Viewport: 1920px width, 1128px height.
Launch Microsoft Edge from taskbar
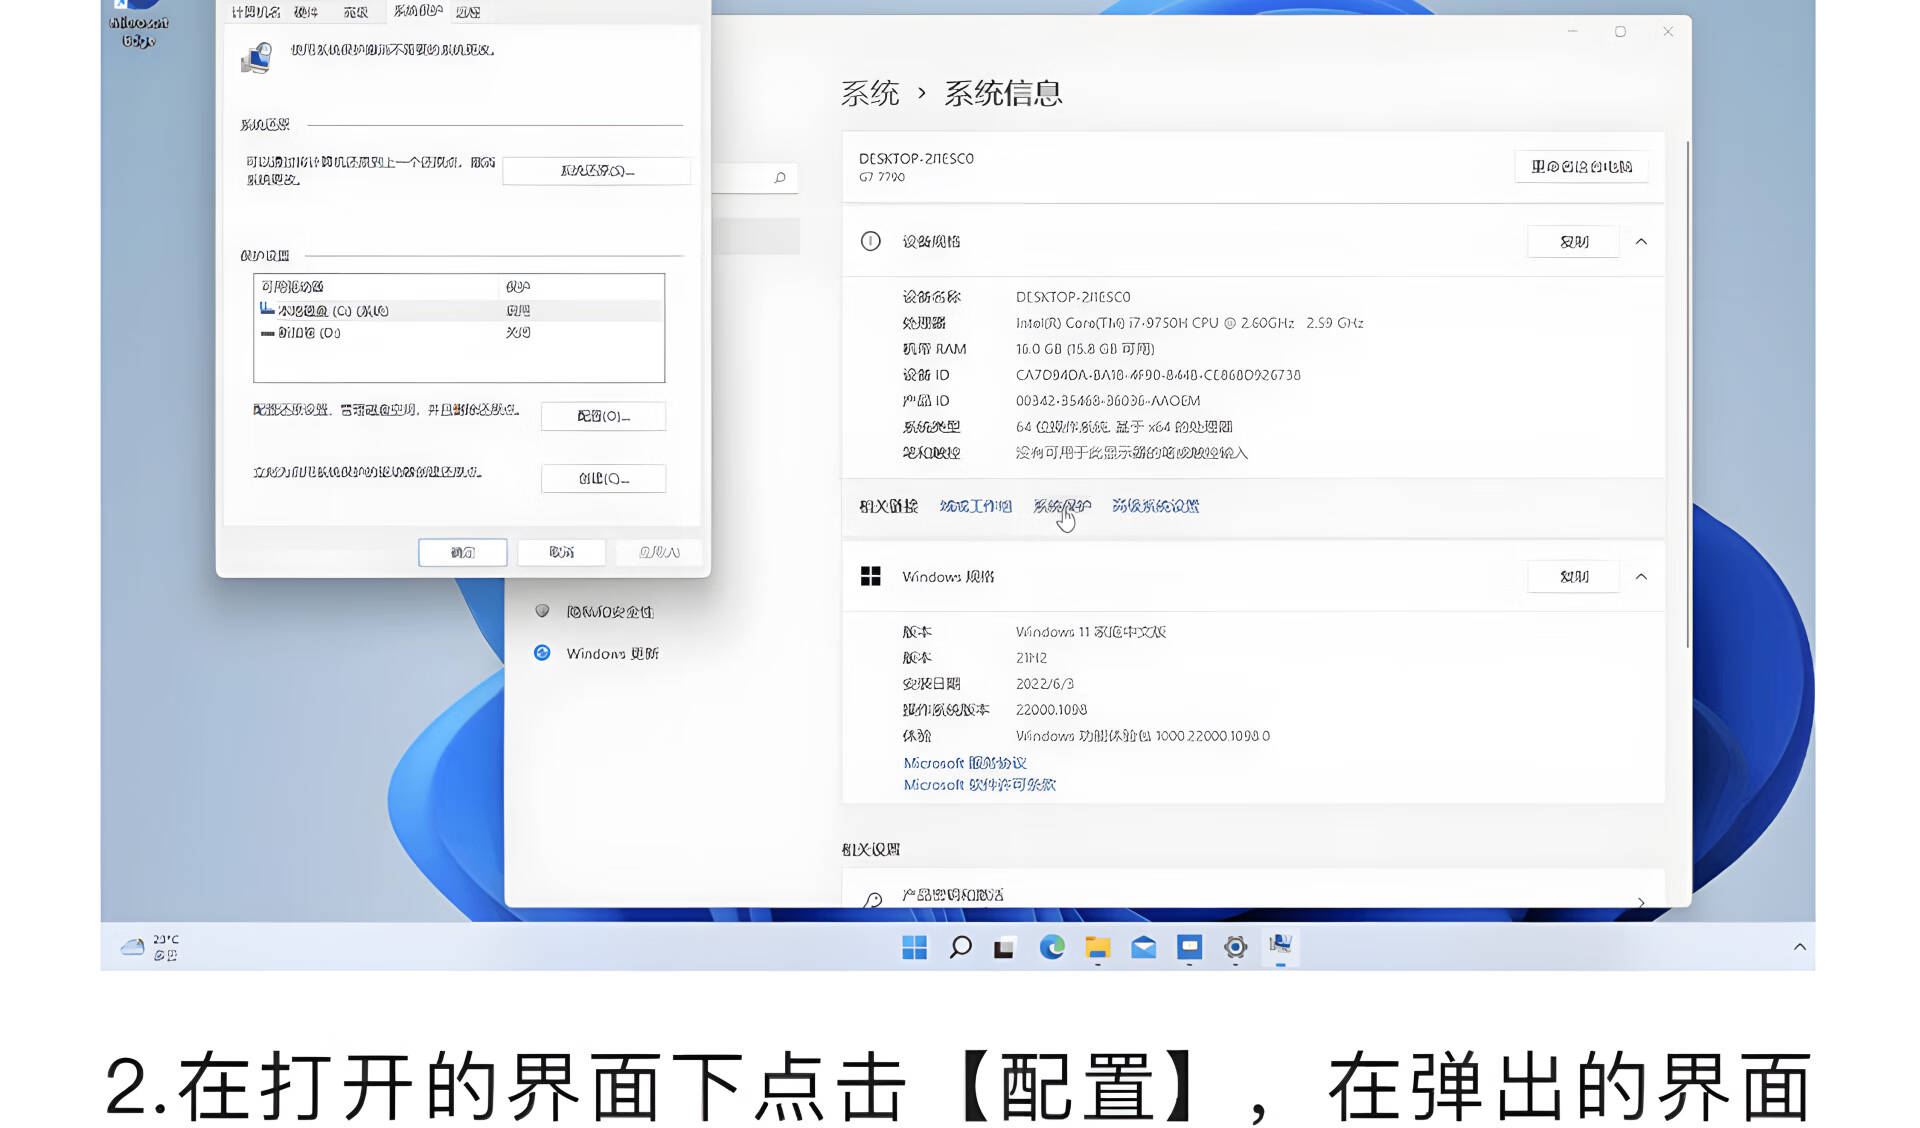pyautogui.click(x=1051, y=947)
